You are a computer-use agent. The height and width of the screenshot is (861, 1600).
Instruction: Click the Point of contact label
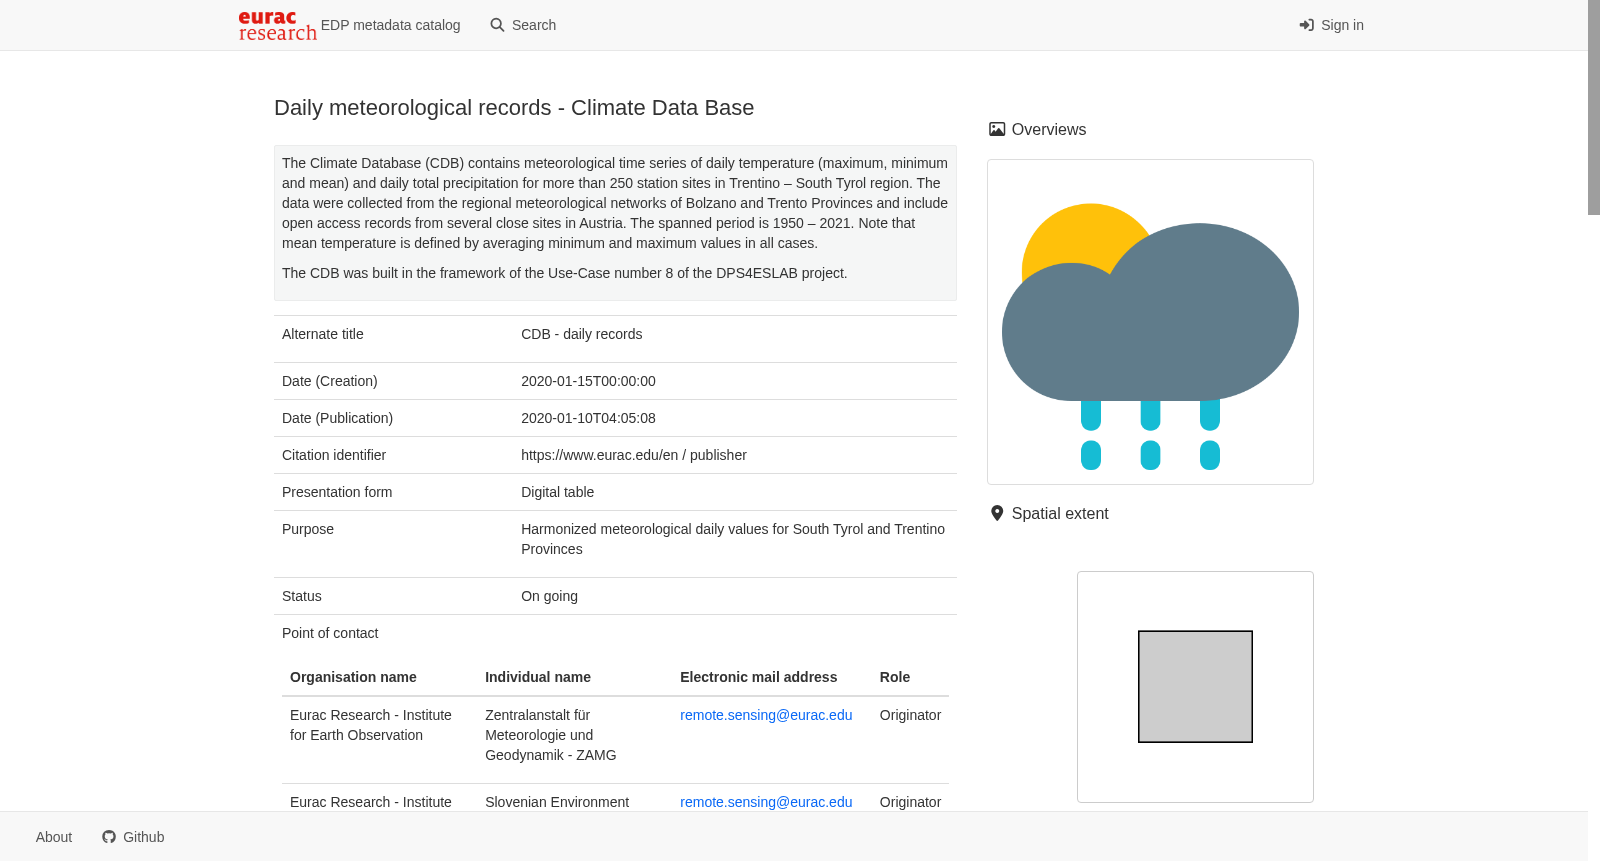click(330, 633)
